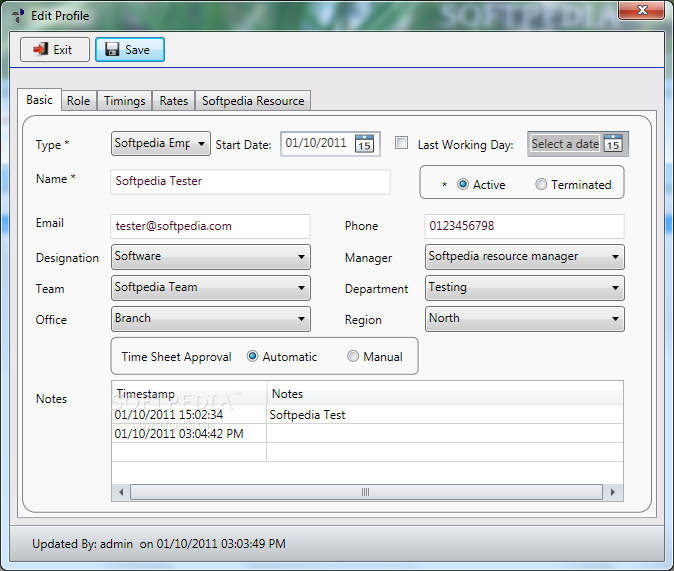Select the Terminated status radio button
The image size is (674, 571).
[x=541, y=184]
